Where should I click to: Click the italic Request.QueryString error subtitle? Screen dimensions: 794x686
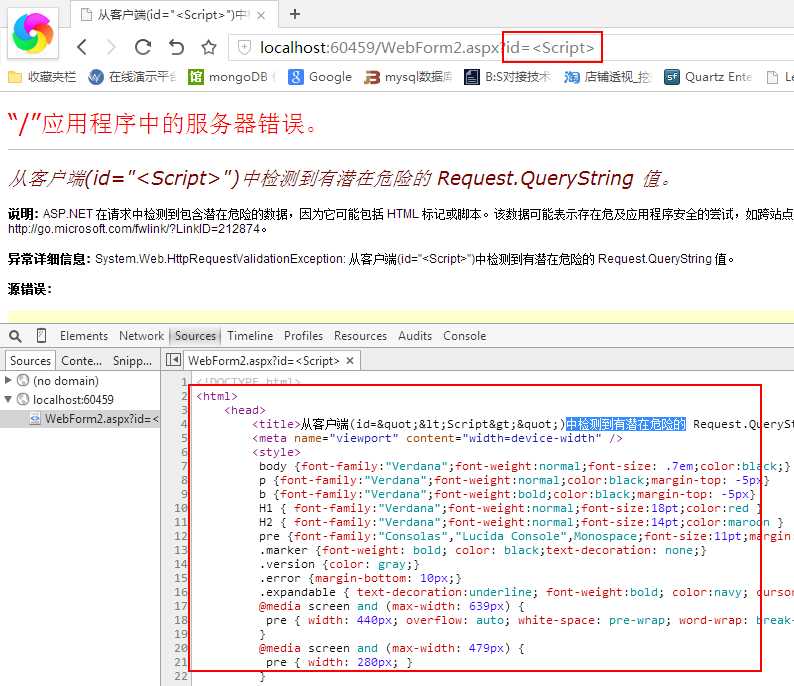click(339, 178)
